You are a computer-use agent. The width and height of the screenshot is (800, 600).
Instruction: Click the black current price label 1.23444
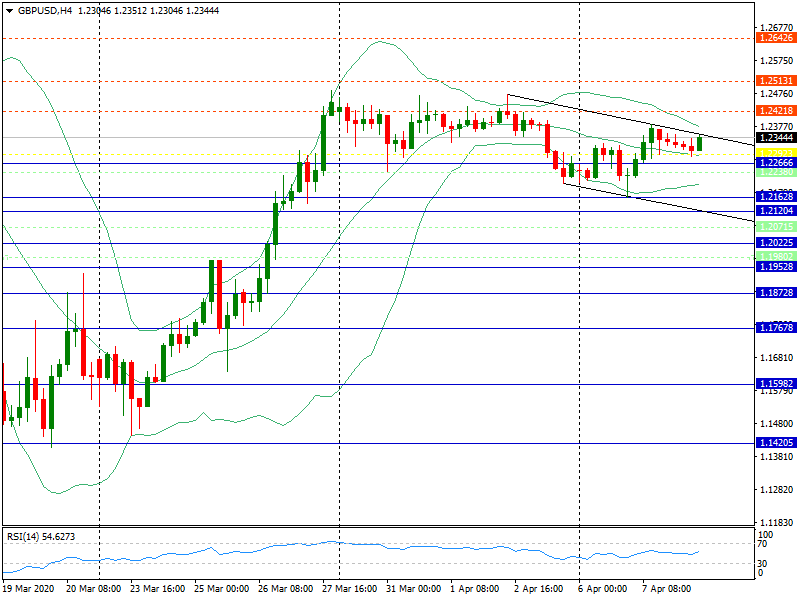(x=776, y=137)
